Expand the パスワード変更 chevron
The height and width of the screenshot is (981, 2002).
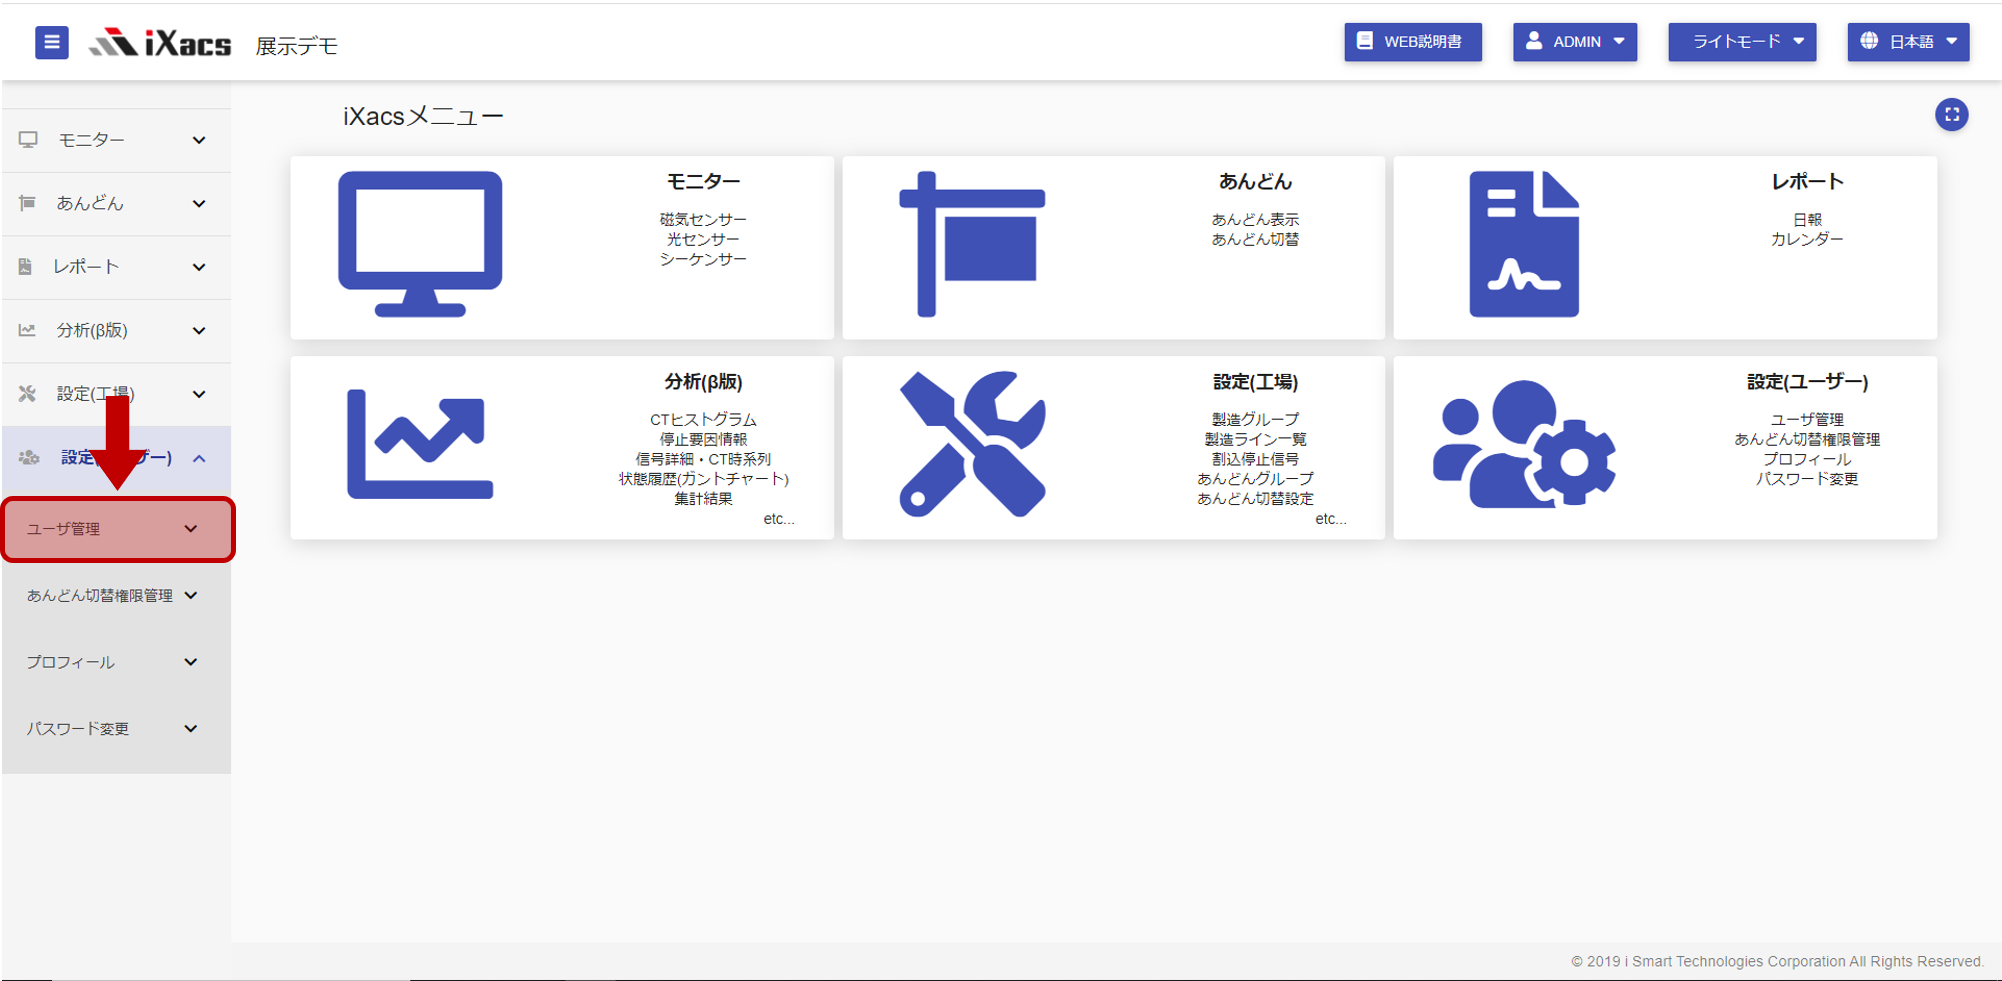(x=191, y=729)
